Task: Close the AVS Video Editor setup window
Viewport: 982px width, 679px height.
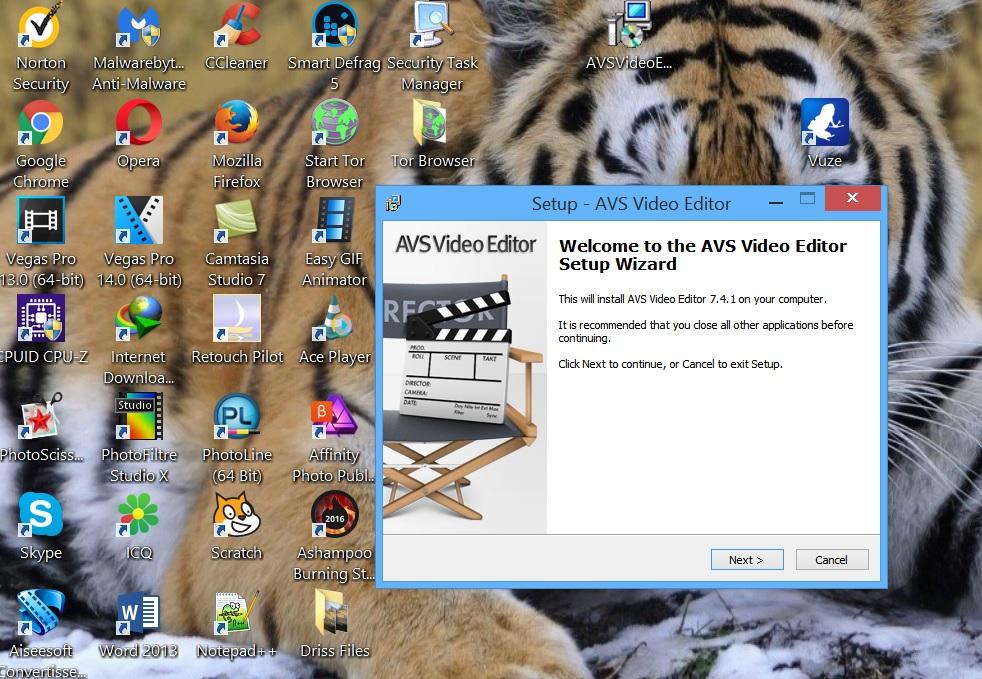Action: [x=852, y=198]
